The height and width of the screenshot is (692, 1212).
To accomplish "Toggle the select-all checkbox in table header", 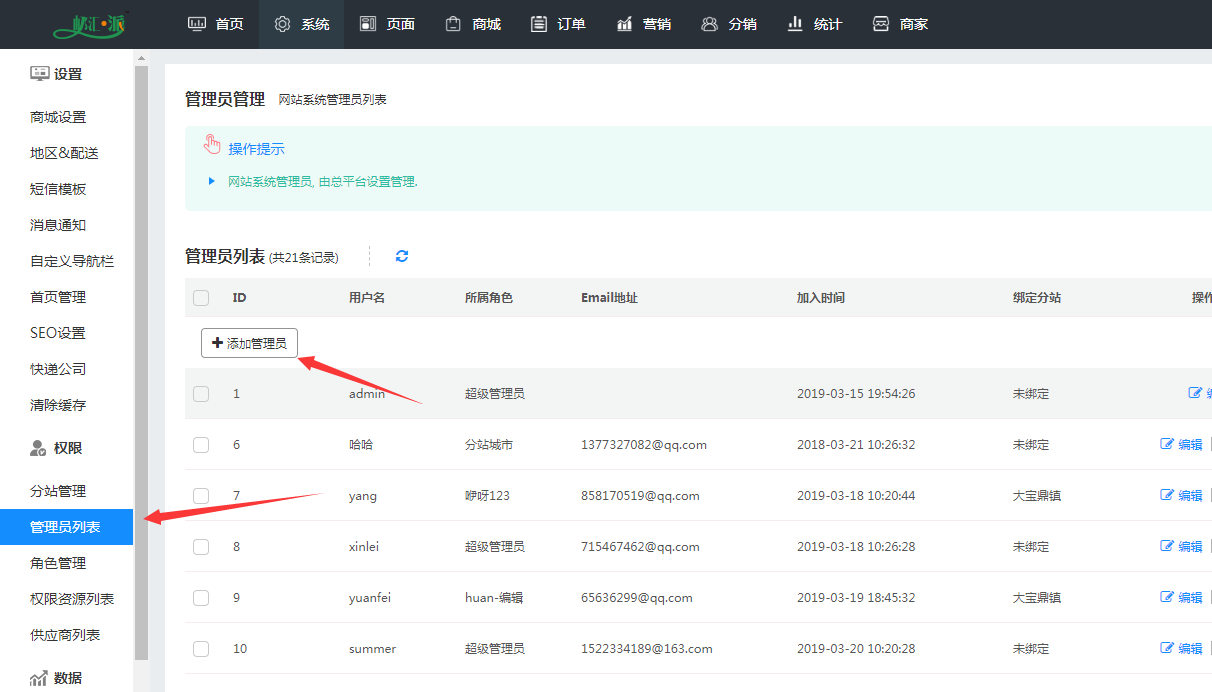I will pyautogui.click(x=201, y=298).
